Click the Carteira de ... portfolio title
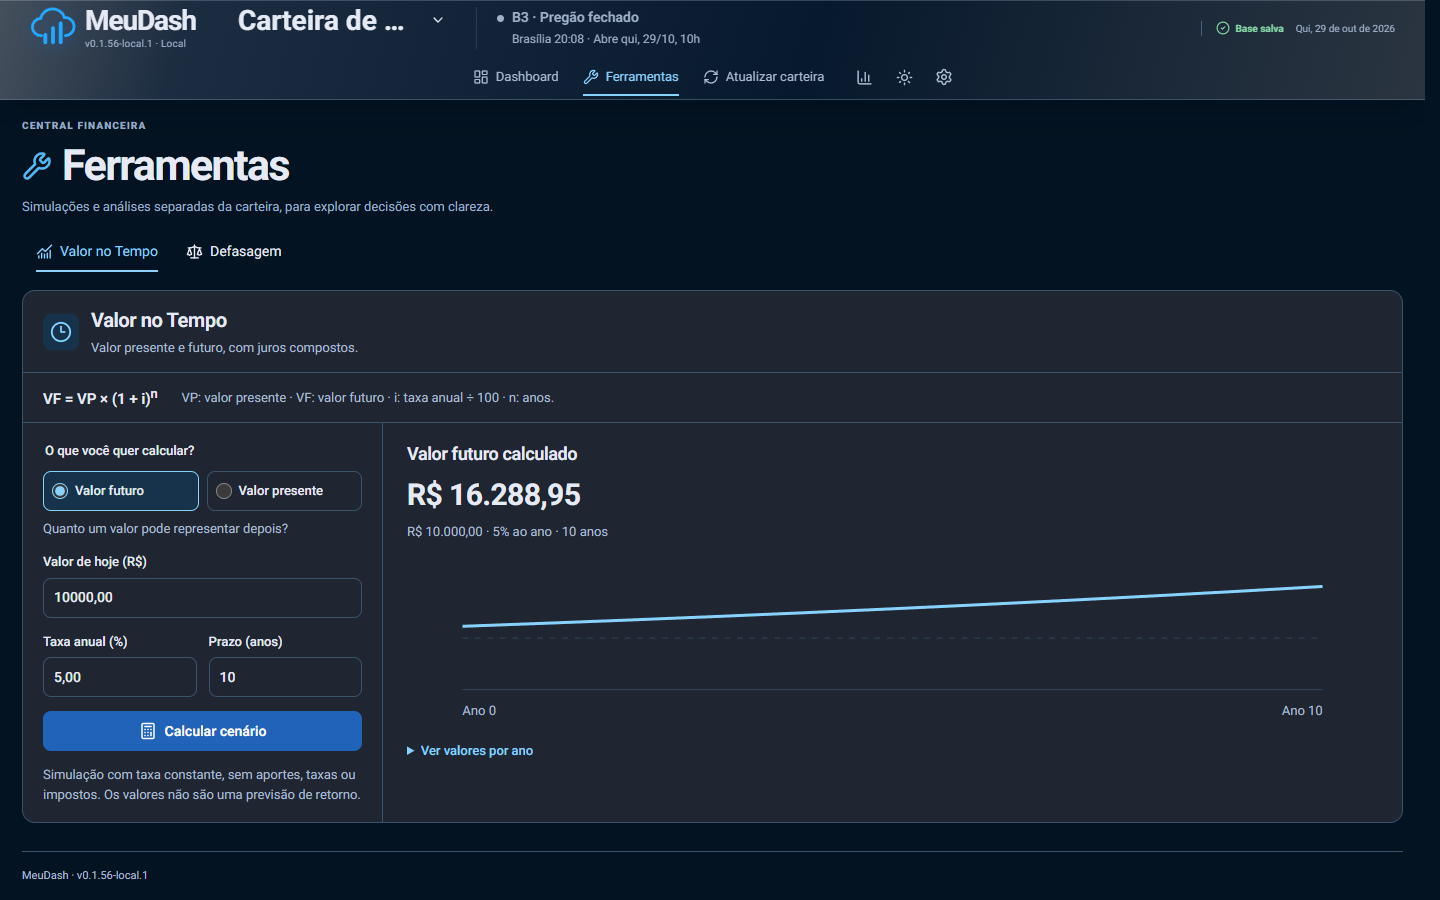This screenshot has height=900, width=1440. click(321, 21)
